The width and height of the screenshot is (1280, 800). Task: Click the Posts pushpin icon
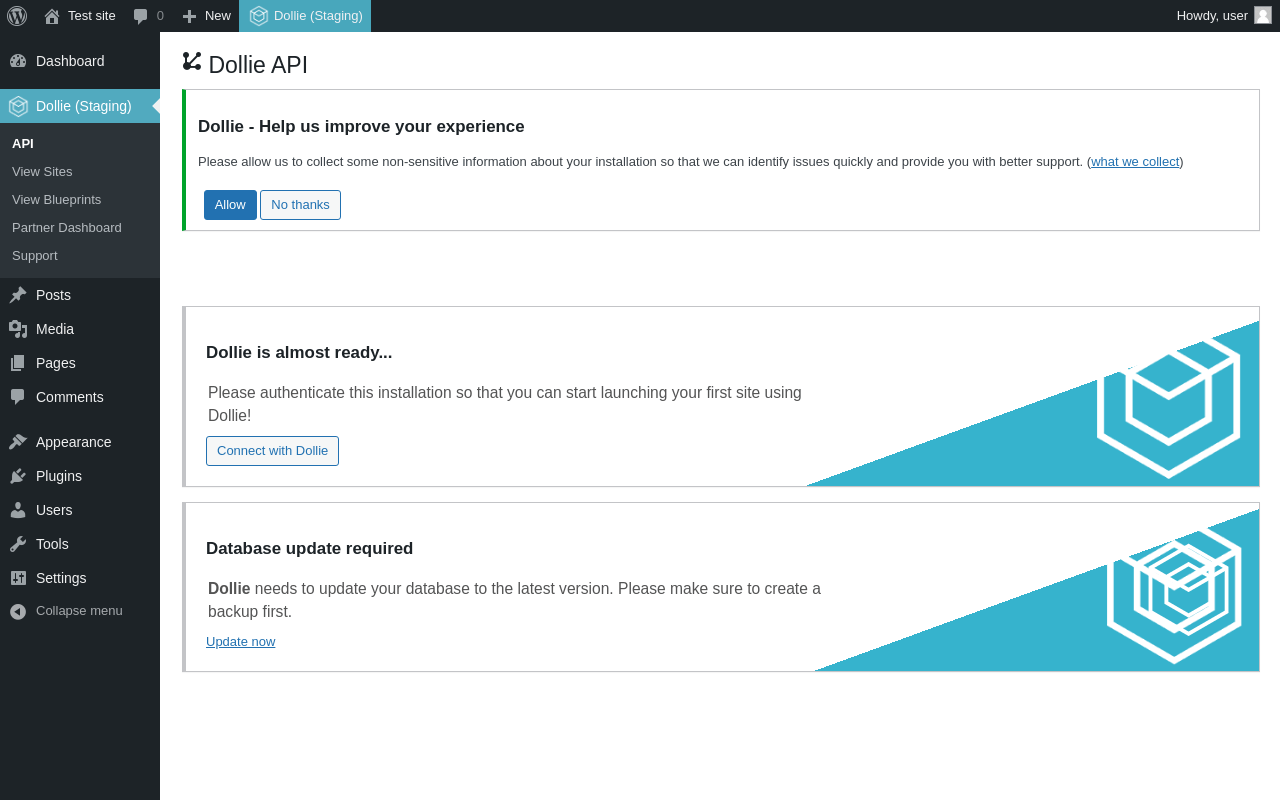coord(18,295)
